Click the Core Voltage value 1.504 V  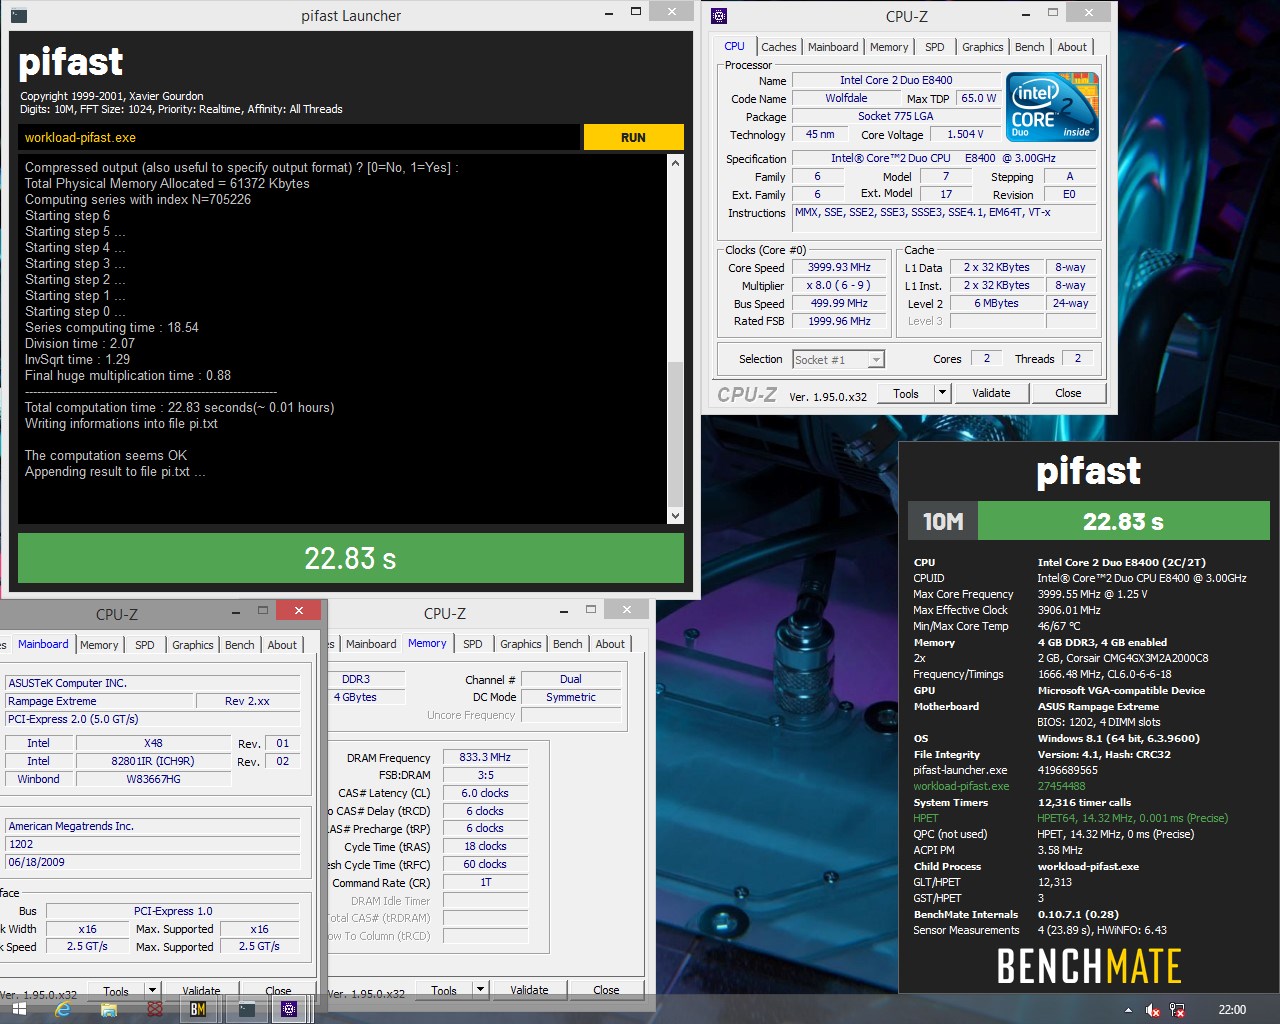pos(965,134)
